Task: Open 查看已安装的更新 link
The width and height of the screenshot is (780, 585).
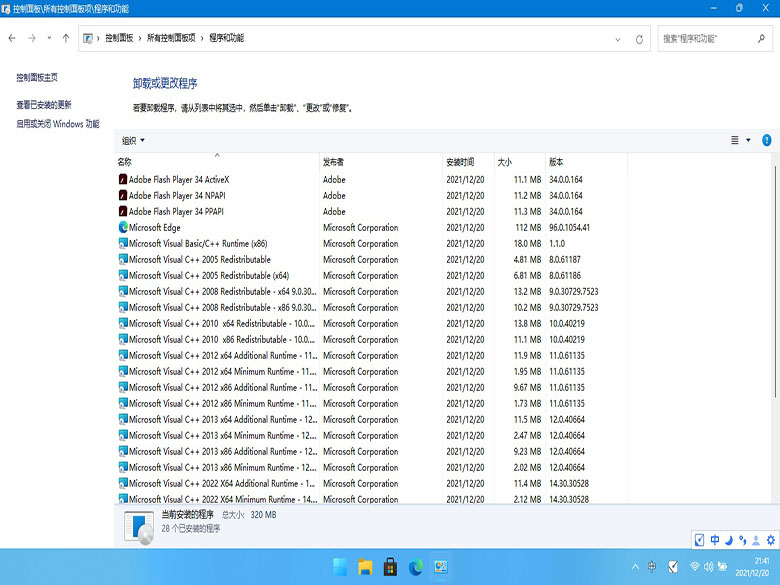Action: click(44, 105)
